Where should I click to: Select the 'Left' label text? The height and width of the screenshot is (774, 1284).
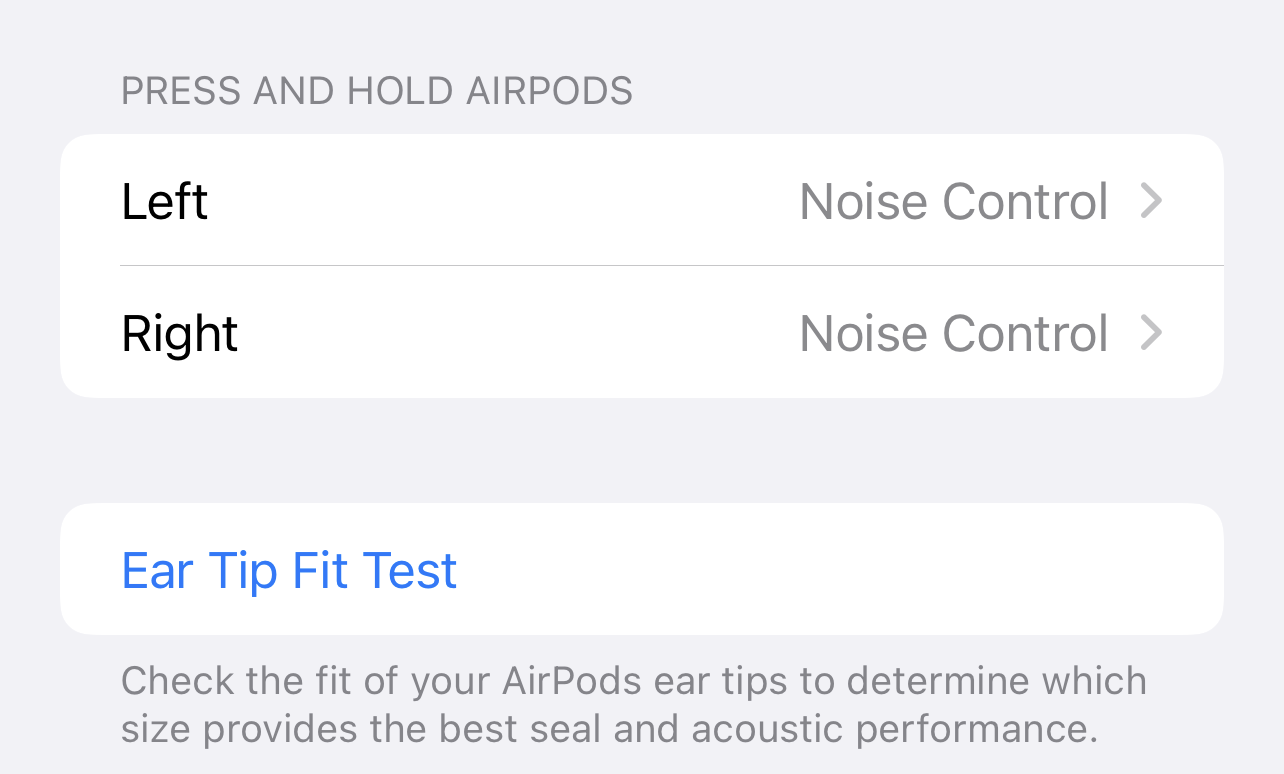(164, 201)
